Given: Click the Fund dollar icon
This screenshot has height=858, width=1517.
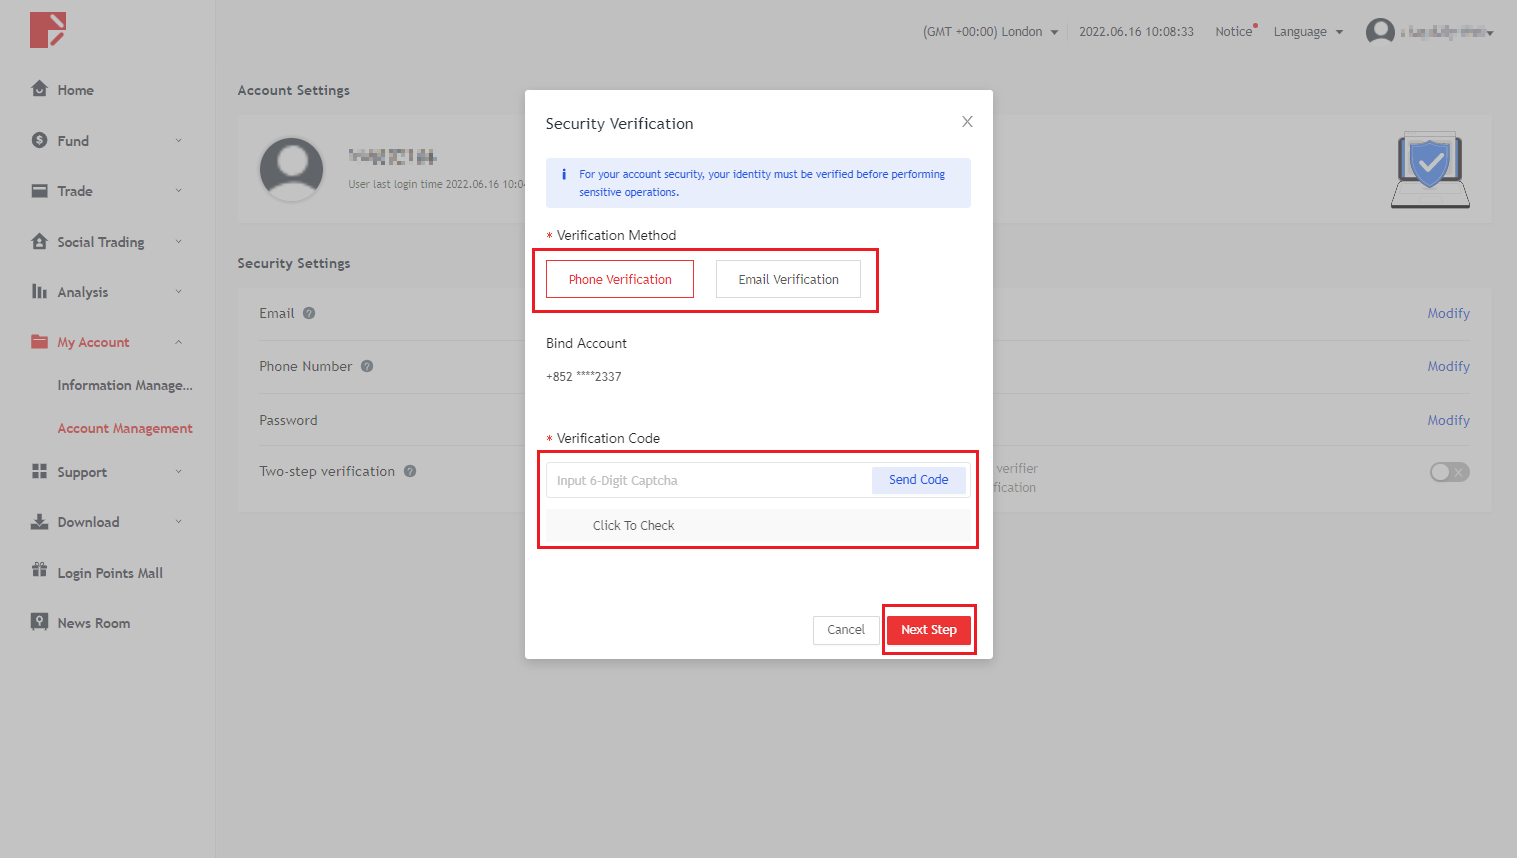Looking at the screenshot, I should tap(40, 140).
